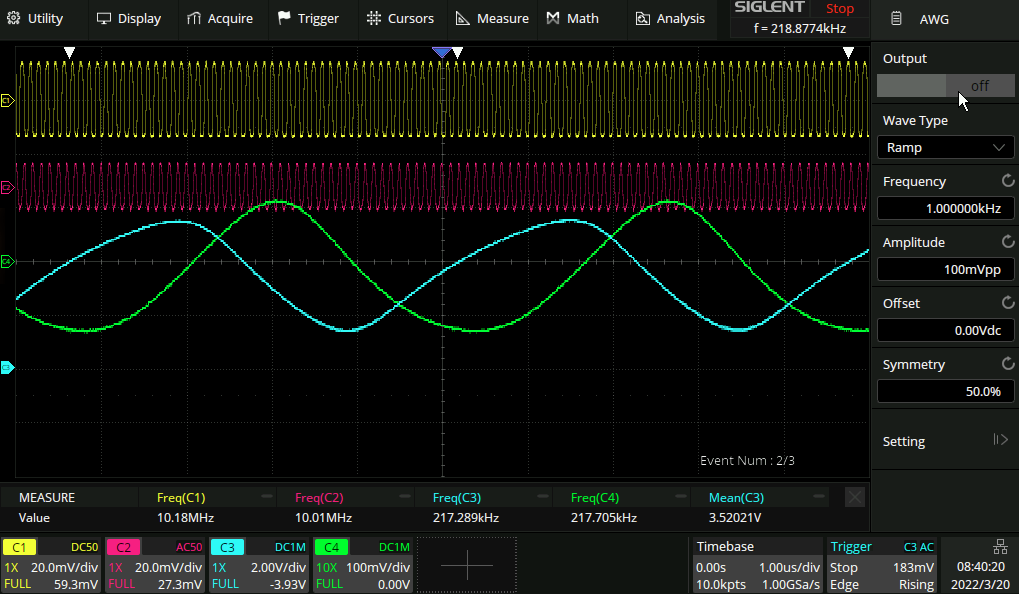1019x594 pixels.
Task: Toggle the C1 channel box
Action: [51, 565]
